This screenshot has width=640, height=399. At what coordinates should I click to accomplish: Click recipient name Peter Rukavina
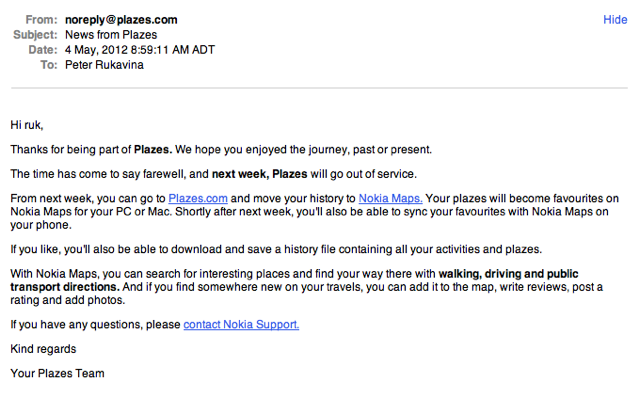pyautogui.click(x=104, y=65)
